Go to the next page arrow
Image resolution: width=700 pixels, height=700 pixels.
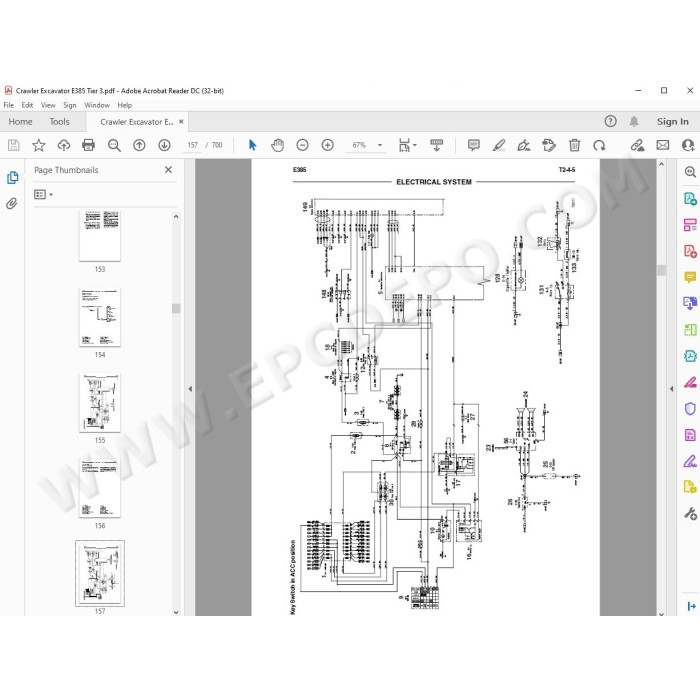(x=164, y=145)
